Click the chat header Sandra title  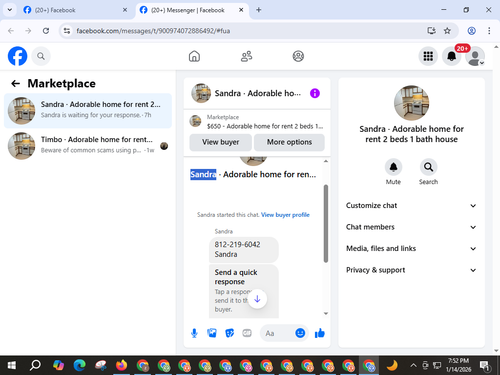(257, 93)
